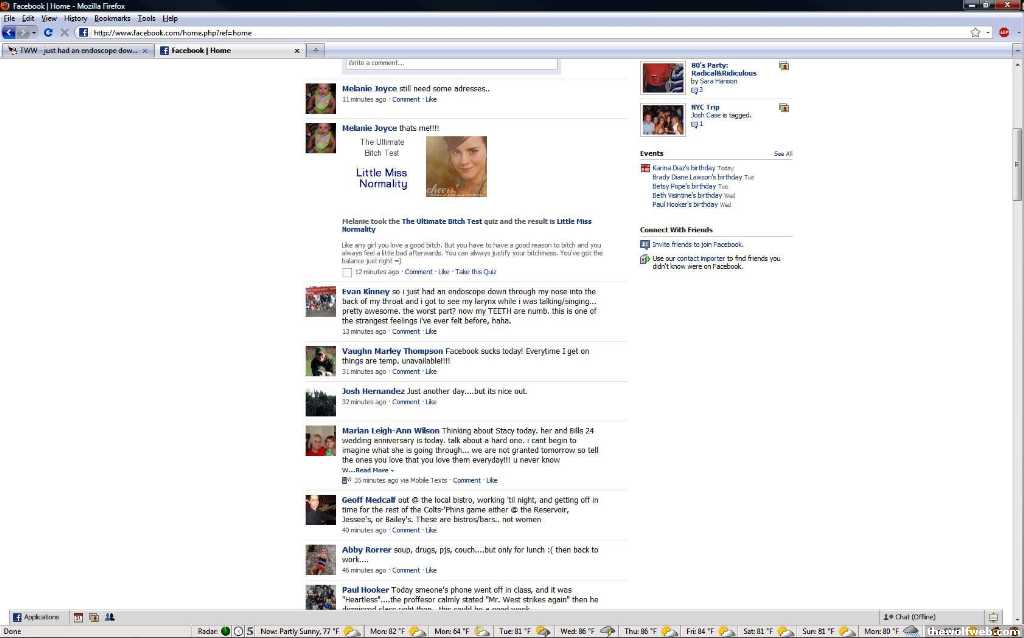This screenshot has width=1024, height=638.
Task: Click the album icon beside 80's Party
Action: (x=784, y=66)
